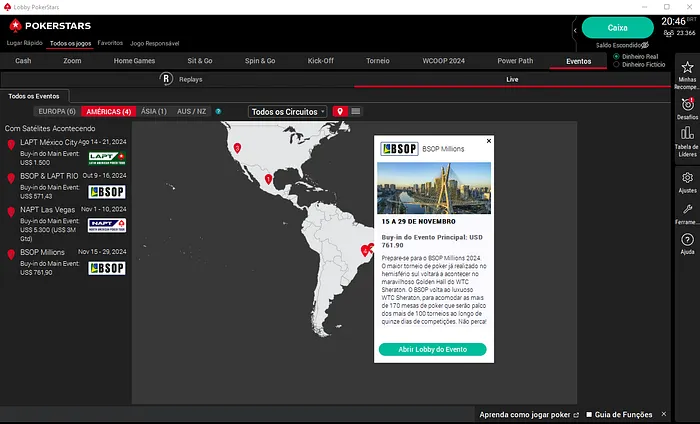The image size is (700, 424).
Task: Toggle the Saldo Escondido eye icon
Action: [x=645, y=44]
